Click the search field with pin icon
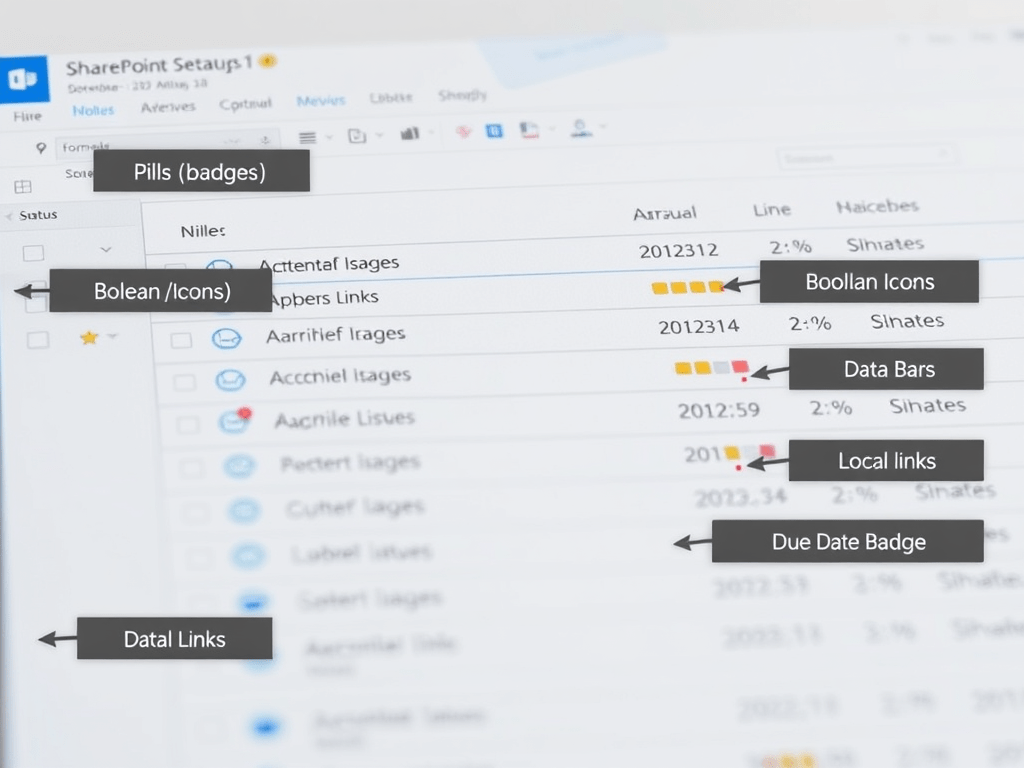The height and width of the screenshot is (768, 1024). pyautogui.click(x=150, y=145)
